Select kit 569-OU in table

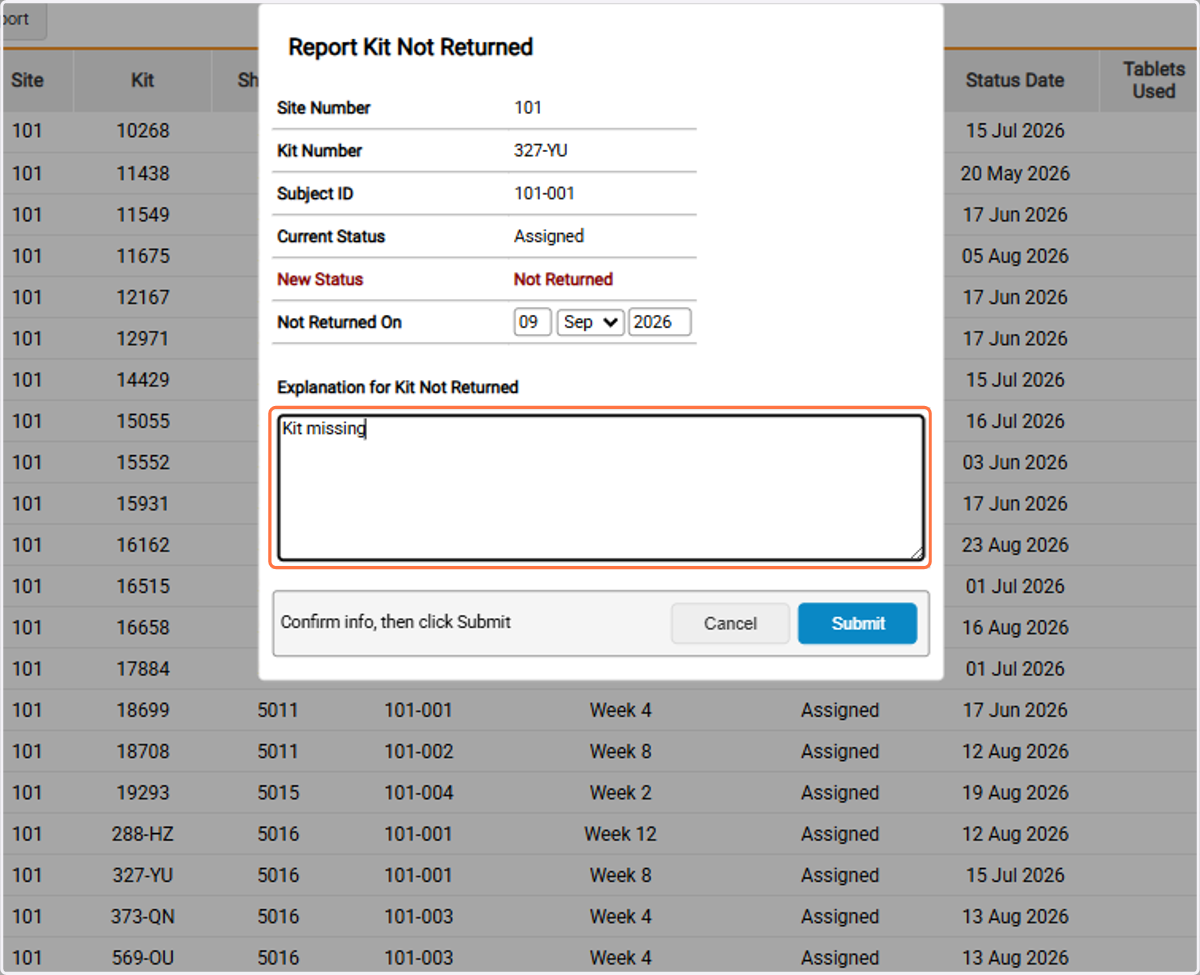coord(143,957)
